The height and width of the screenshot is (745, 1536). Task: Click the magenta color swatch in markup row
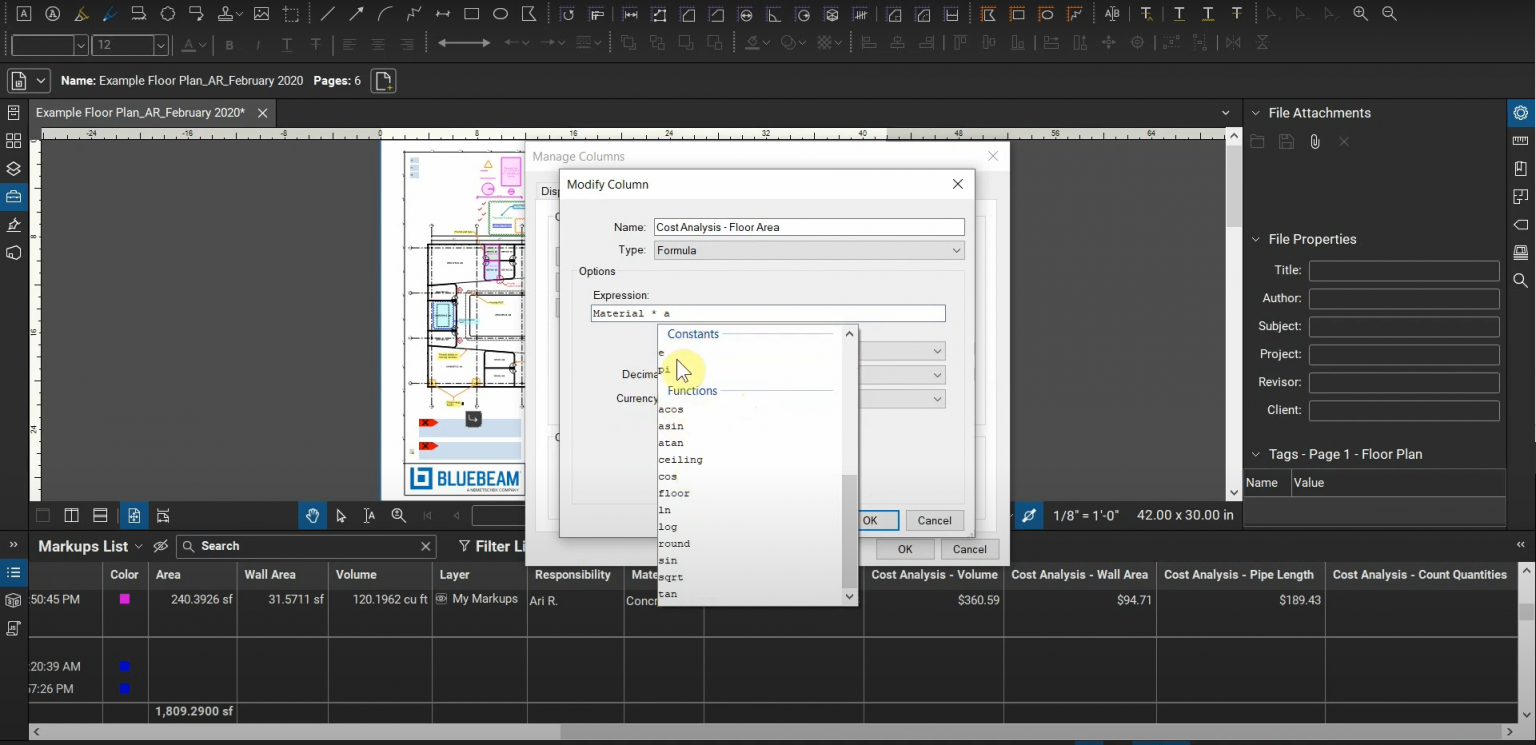pyautogui.click(x=123, y=600)
